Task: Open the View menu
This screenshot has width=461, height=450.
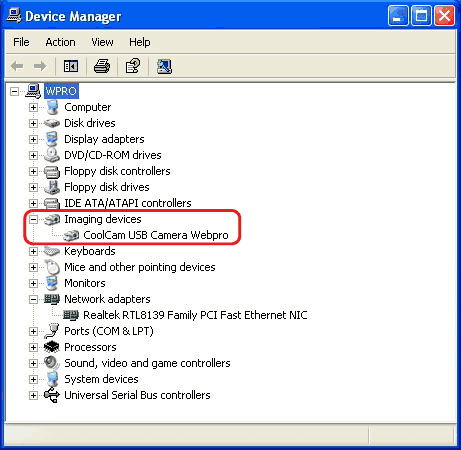Action: coord(102,42)
